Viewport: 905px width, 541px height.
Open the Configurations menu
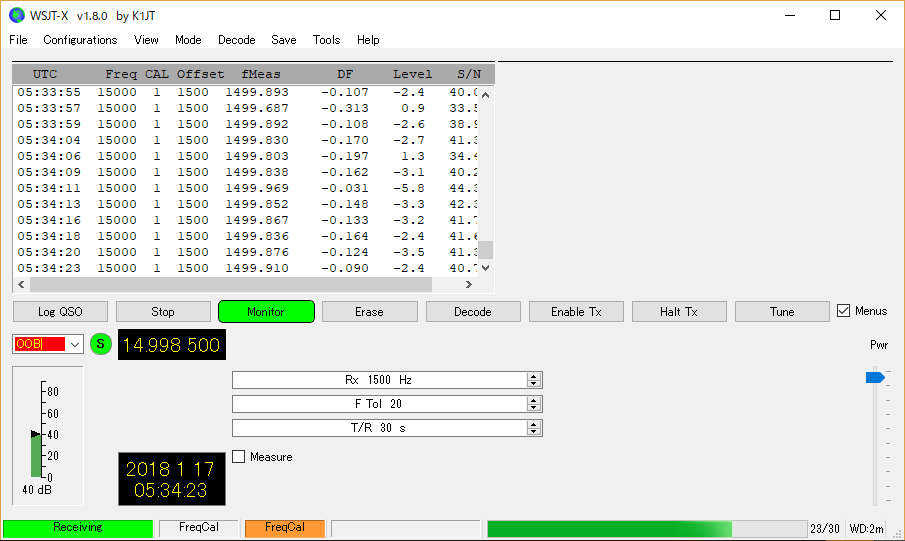[80, 40]
